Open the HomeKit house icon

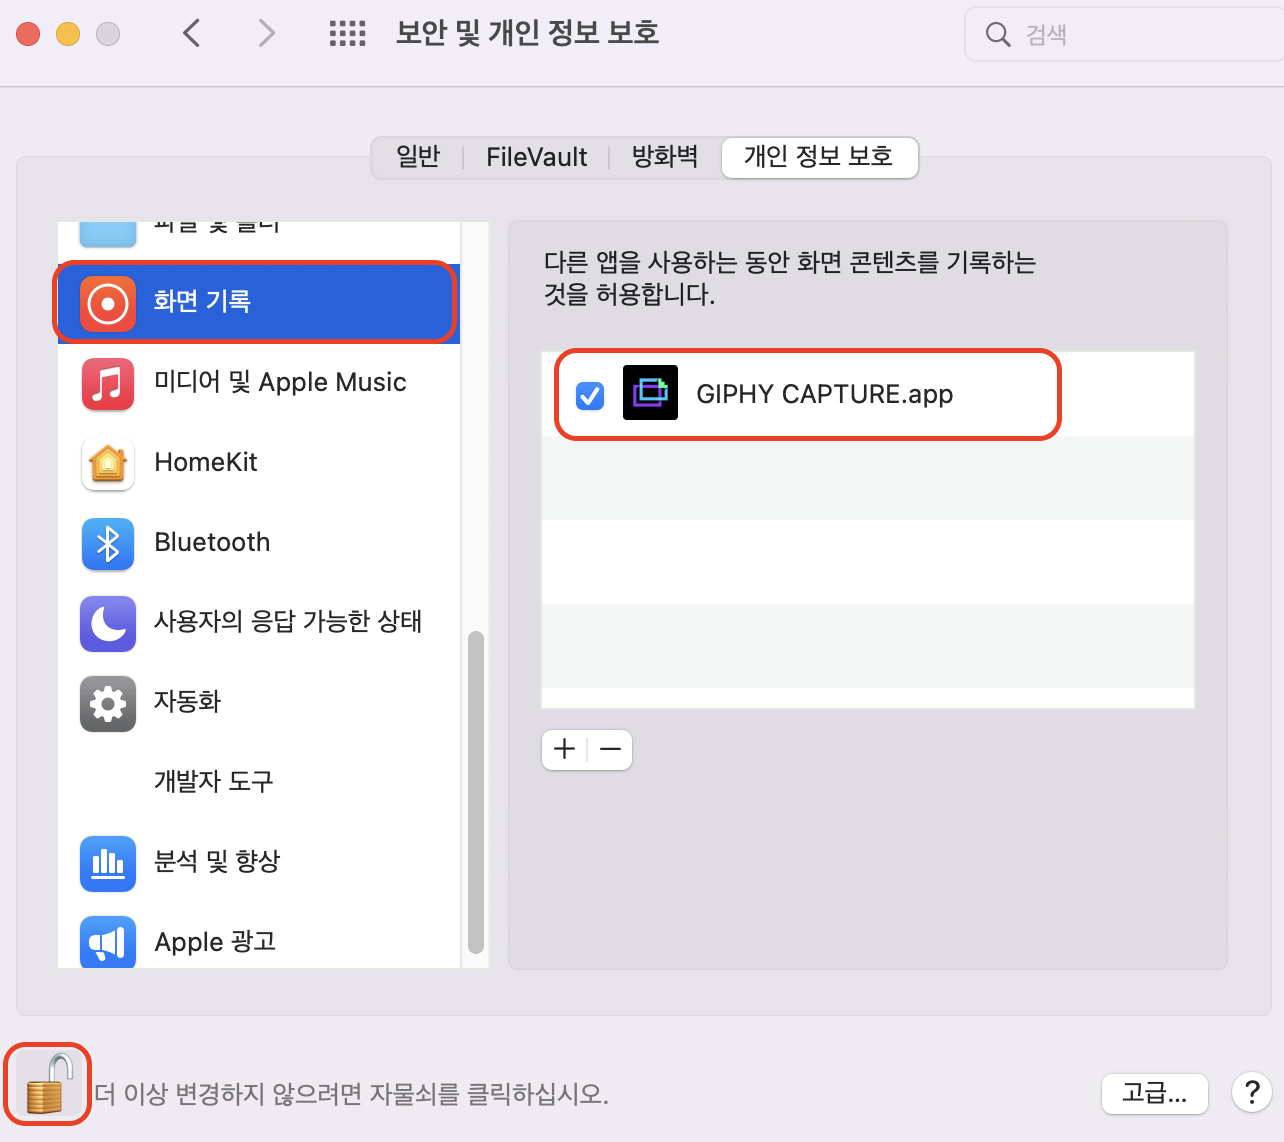click(x=108, y=464)
